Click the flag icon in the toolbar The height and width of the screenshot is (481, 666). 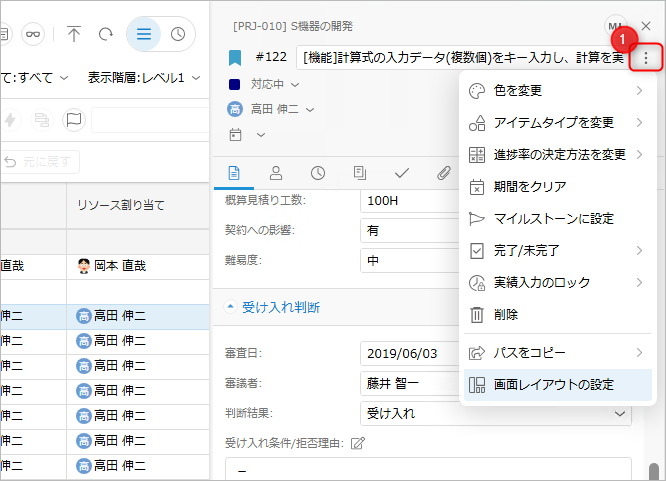click(74, 120)
